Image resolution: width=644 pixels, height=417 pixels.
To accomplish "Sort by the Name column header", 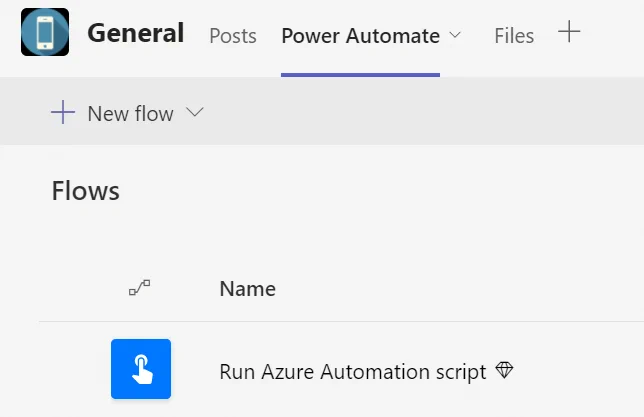I will pyautogui.click(x=248, y=289).
